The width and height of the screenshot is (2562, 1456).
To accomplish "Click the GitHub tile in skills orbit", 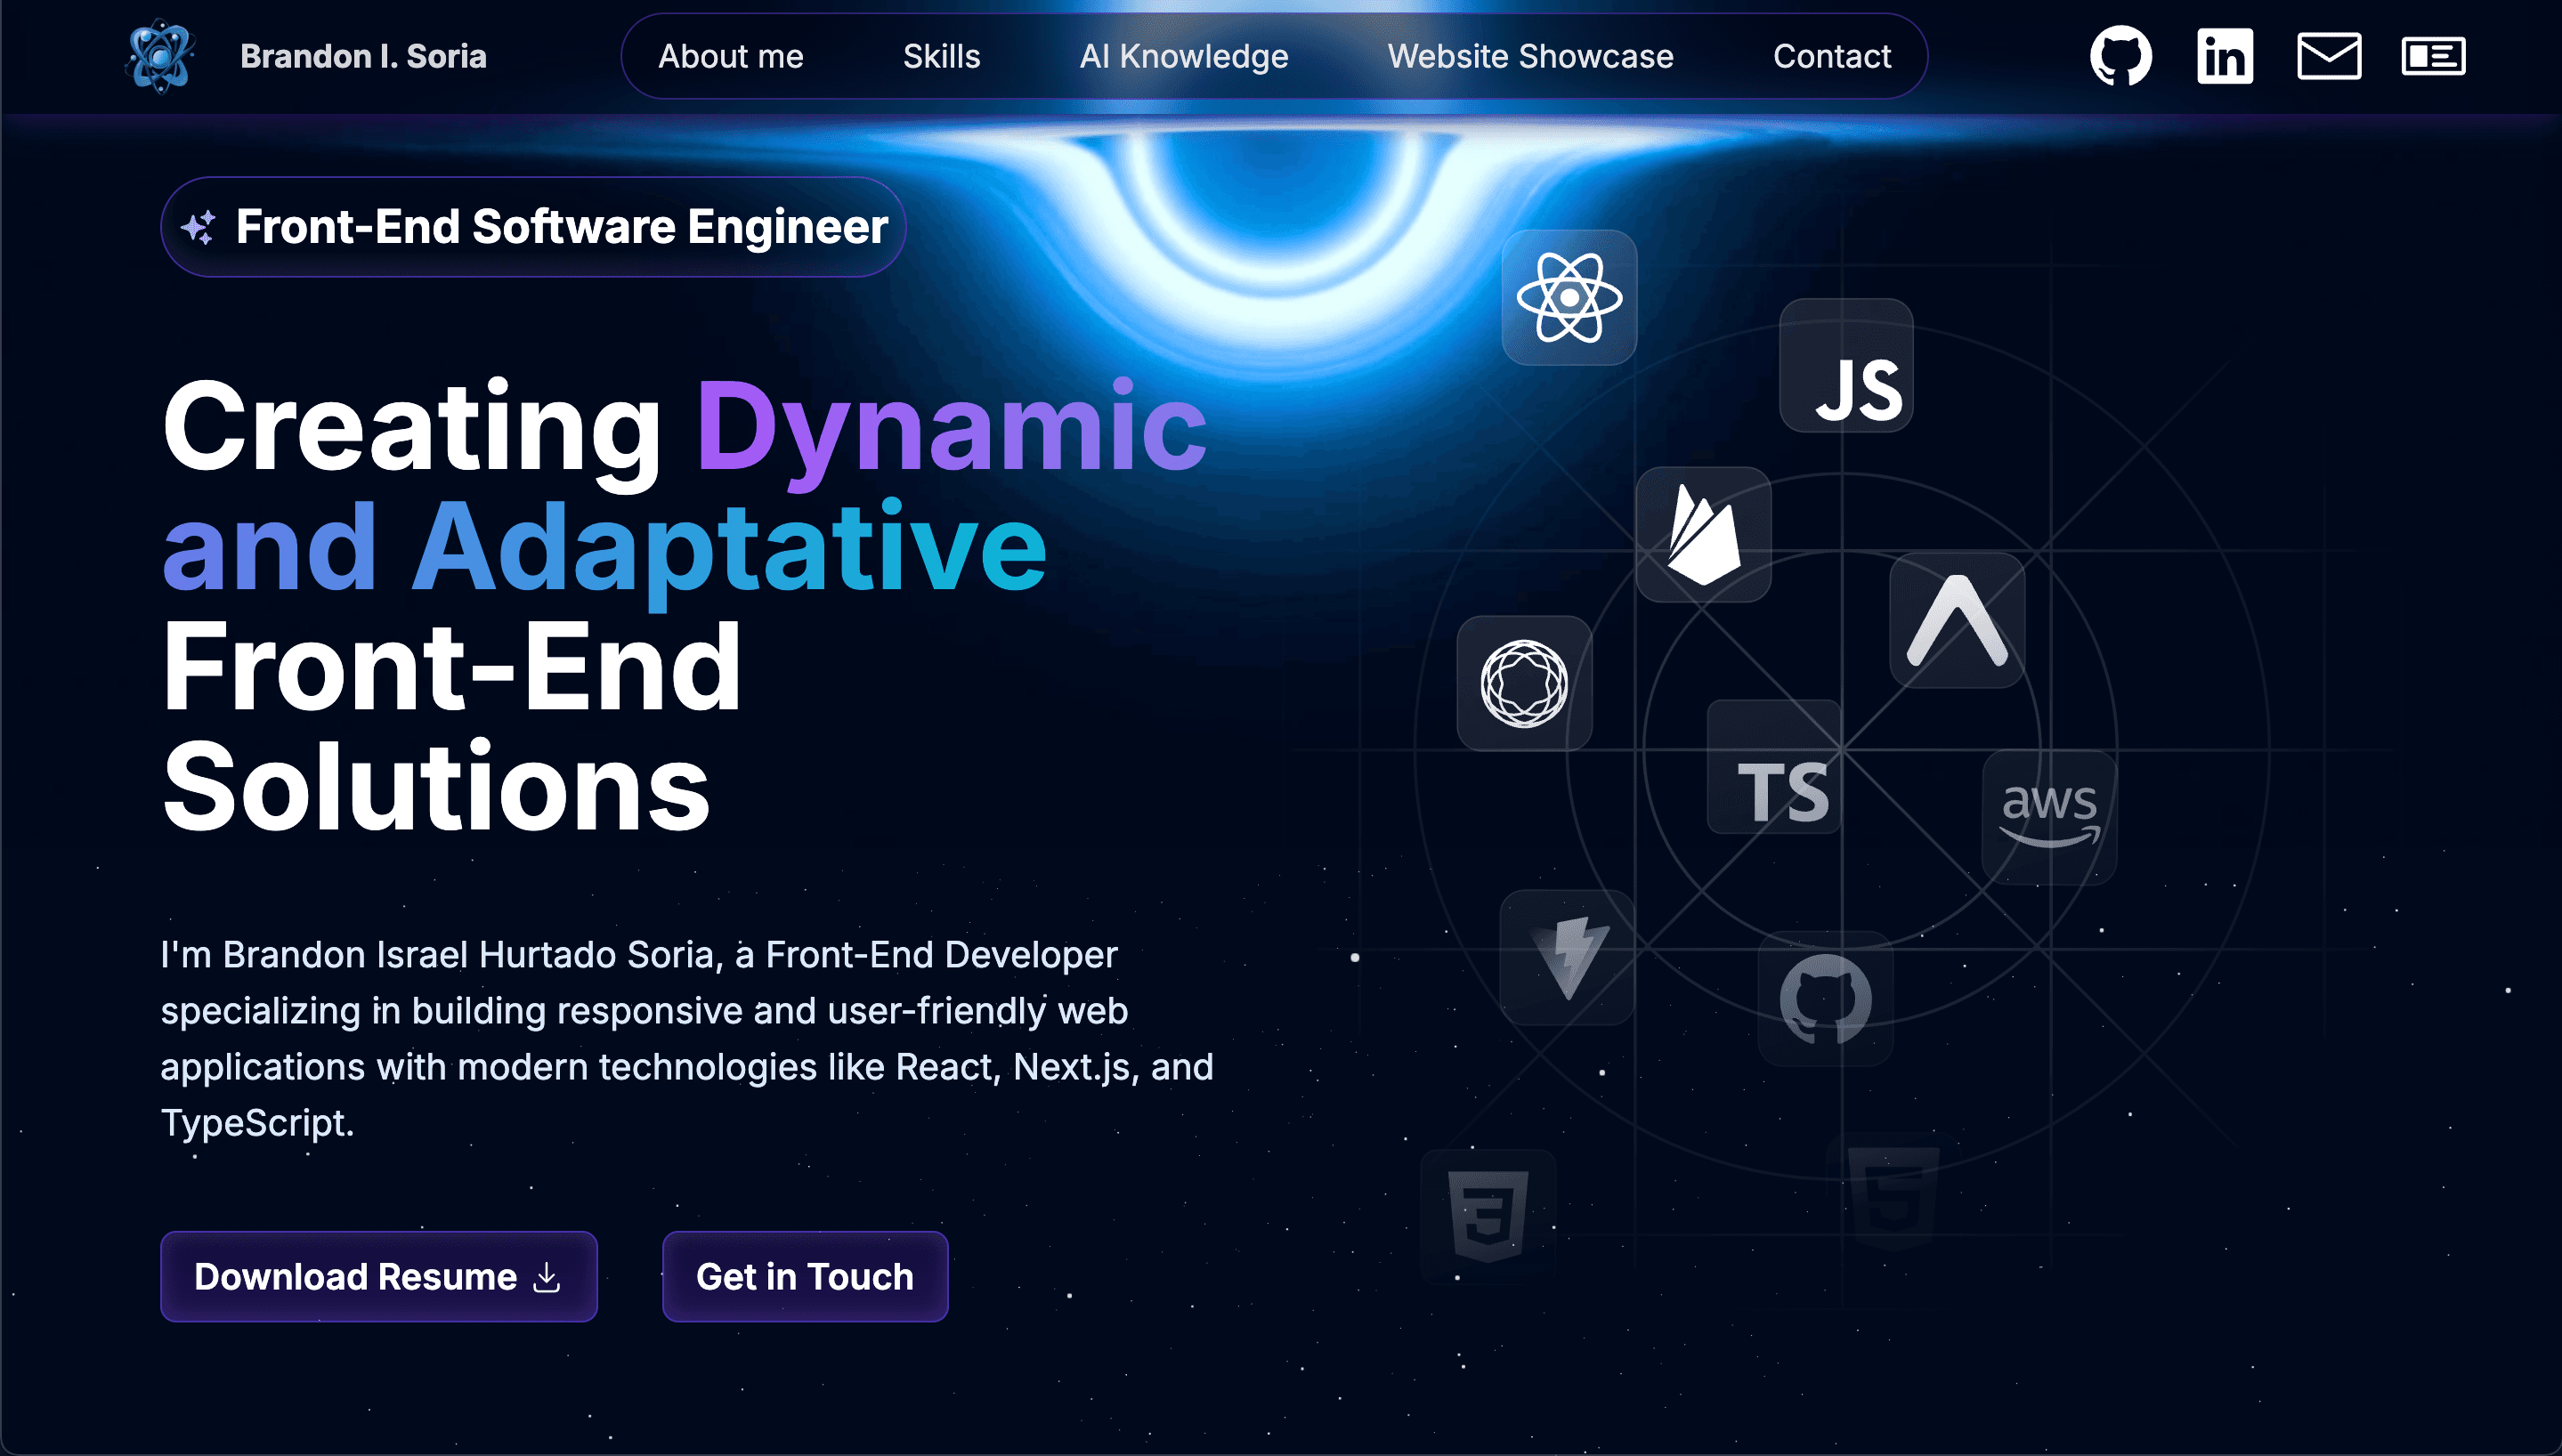I will pos(1825,998).
